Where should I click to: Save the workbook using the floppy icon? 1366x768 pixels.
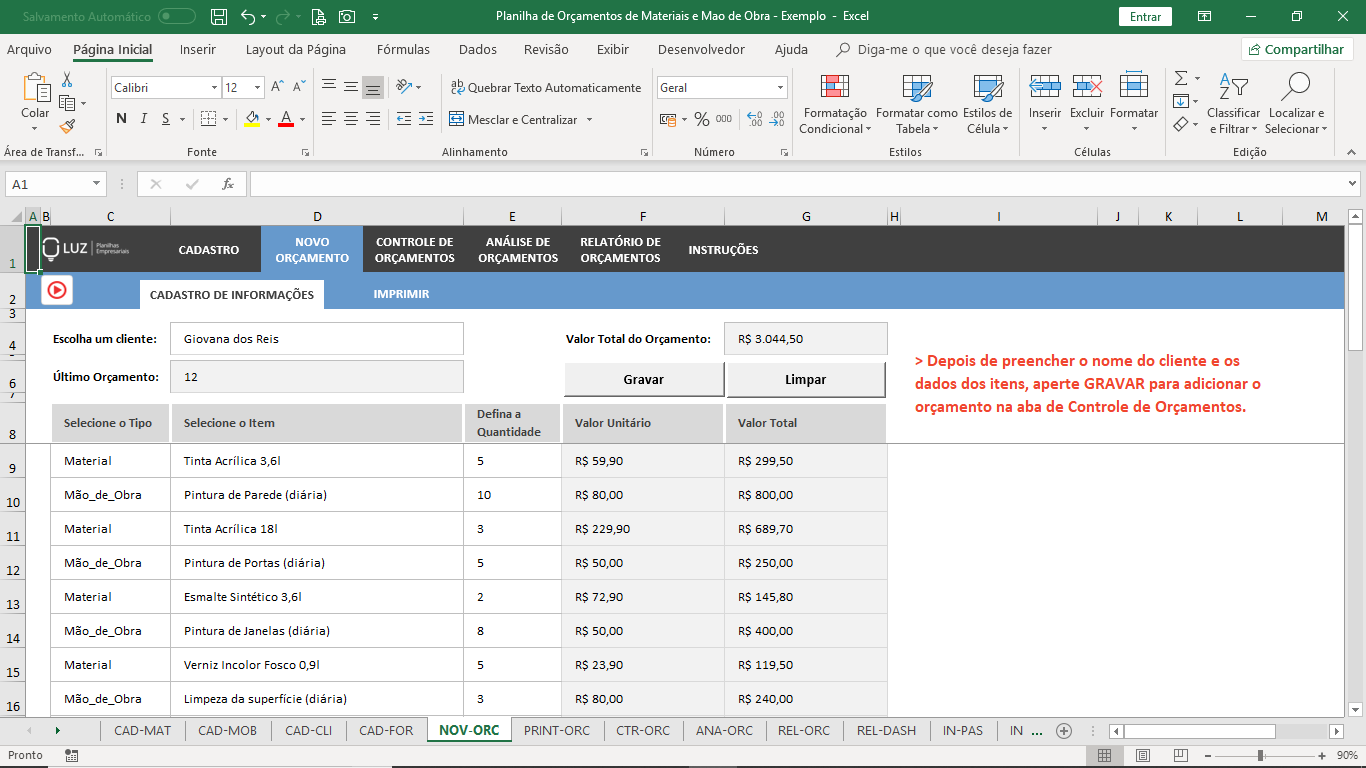[219, 16]
